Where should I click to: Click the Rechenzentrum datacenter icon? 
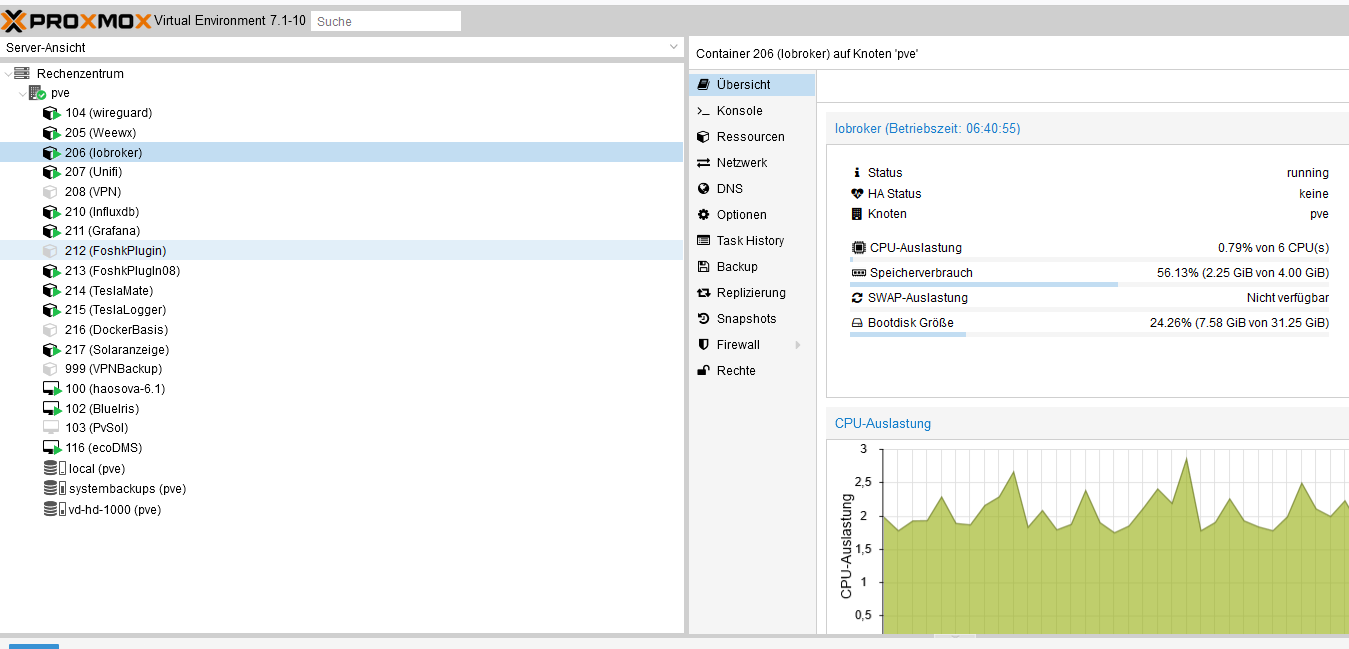coord(22,73)
